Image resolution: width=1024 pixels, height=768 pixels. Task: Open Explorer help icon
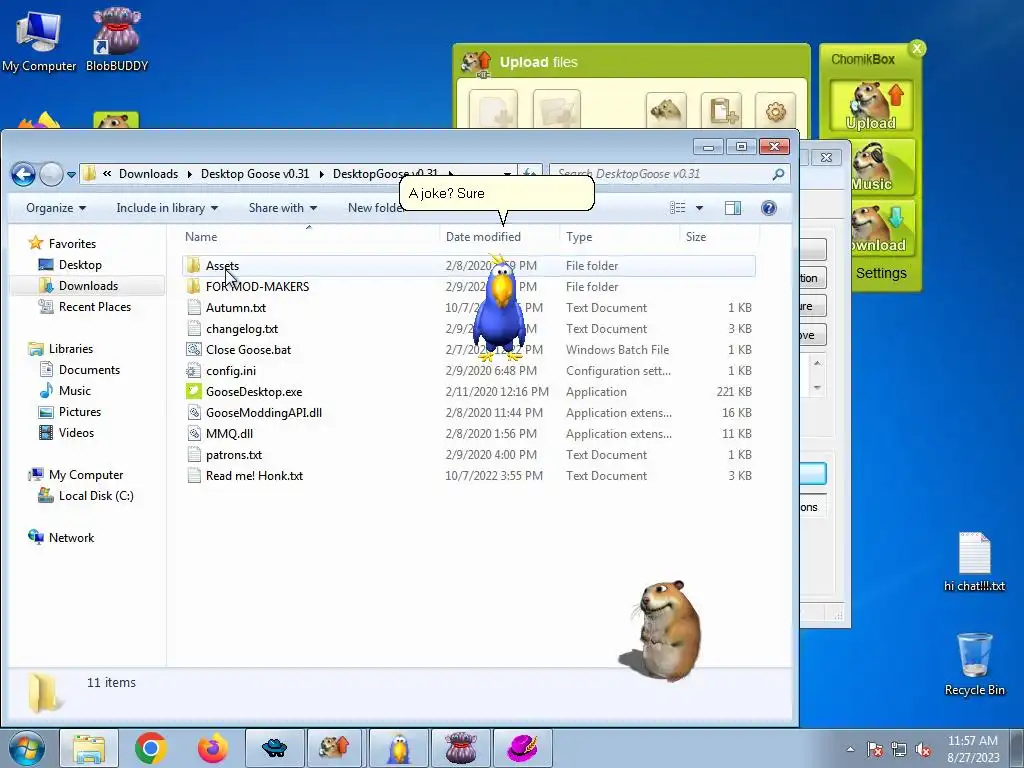point(769,208)
